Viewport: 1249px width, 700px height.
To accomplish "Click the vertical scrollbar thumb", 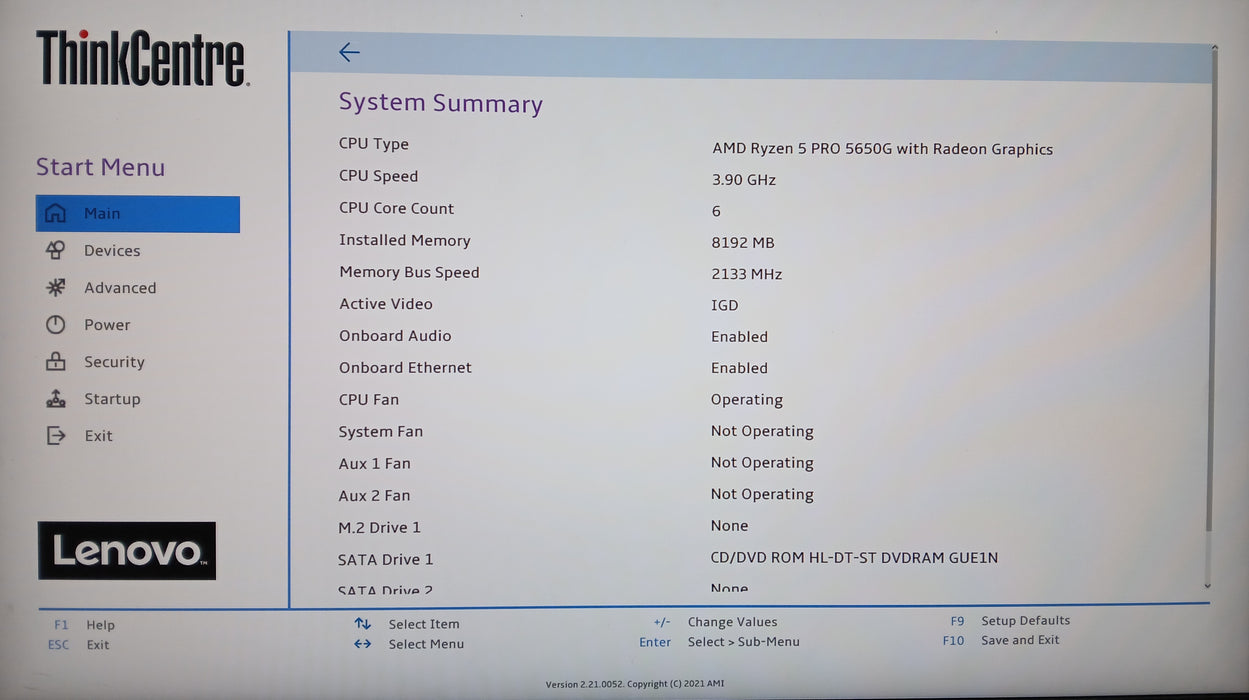I will point(1212,290).
